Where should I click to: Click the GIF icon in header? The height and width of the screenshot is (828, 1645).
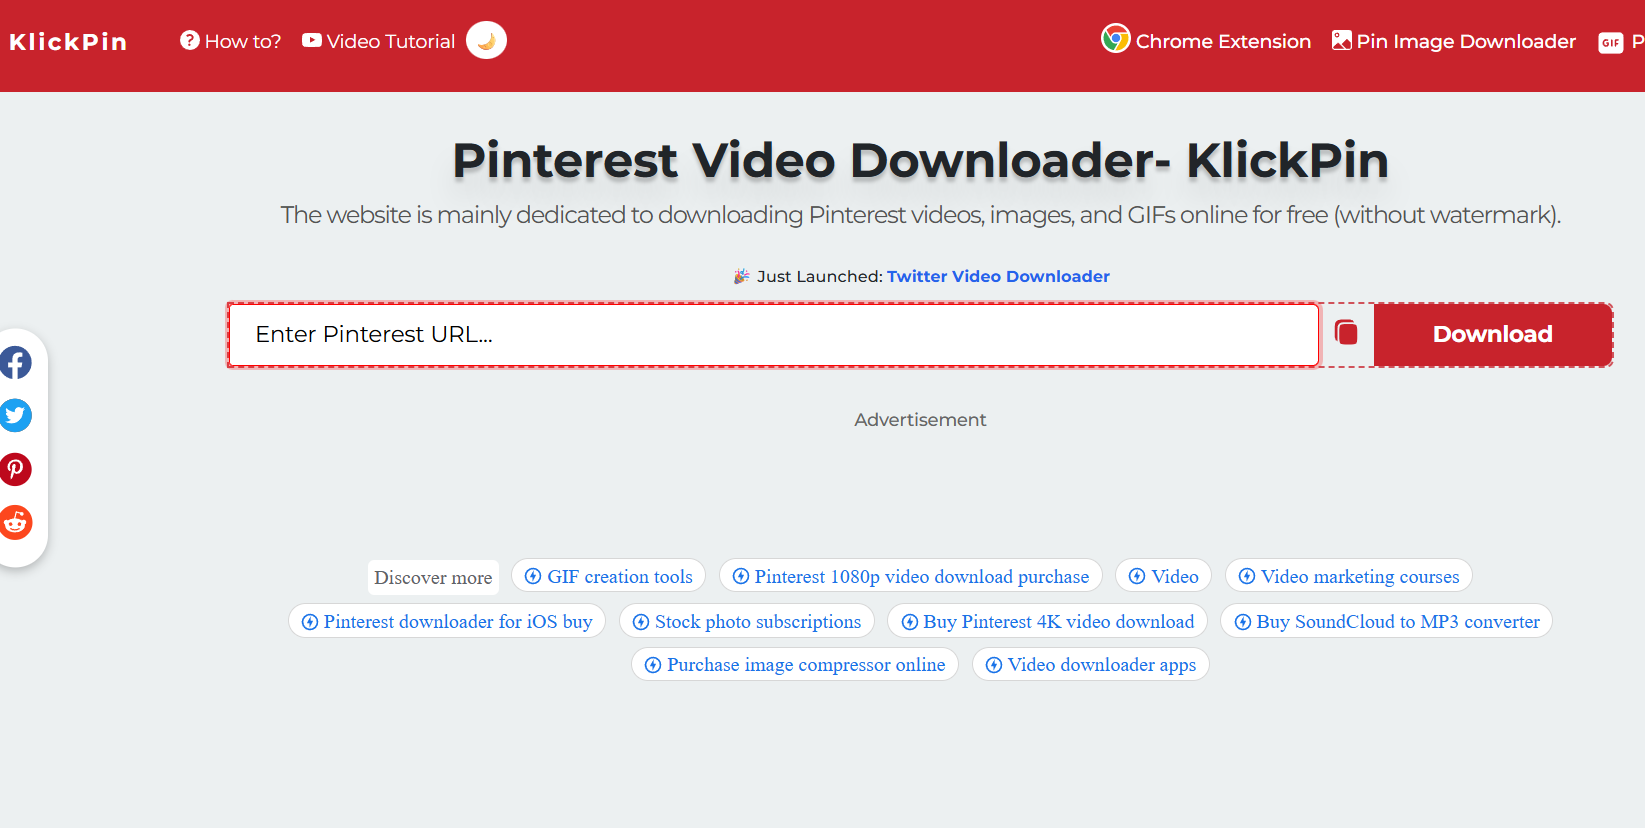click(x=1610, y=42)
